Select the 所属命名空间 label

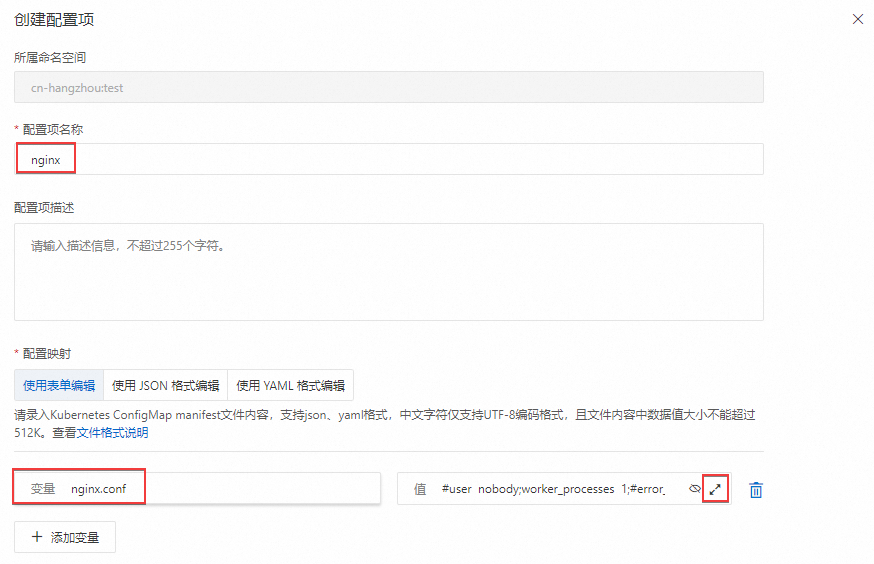coord(50,57)
